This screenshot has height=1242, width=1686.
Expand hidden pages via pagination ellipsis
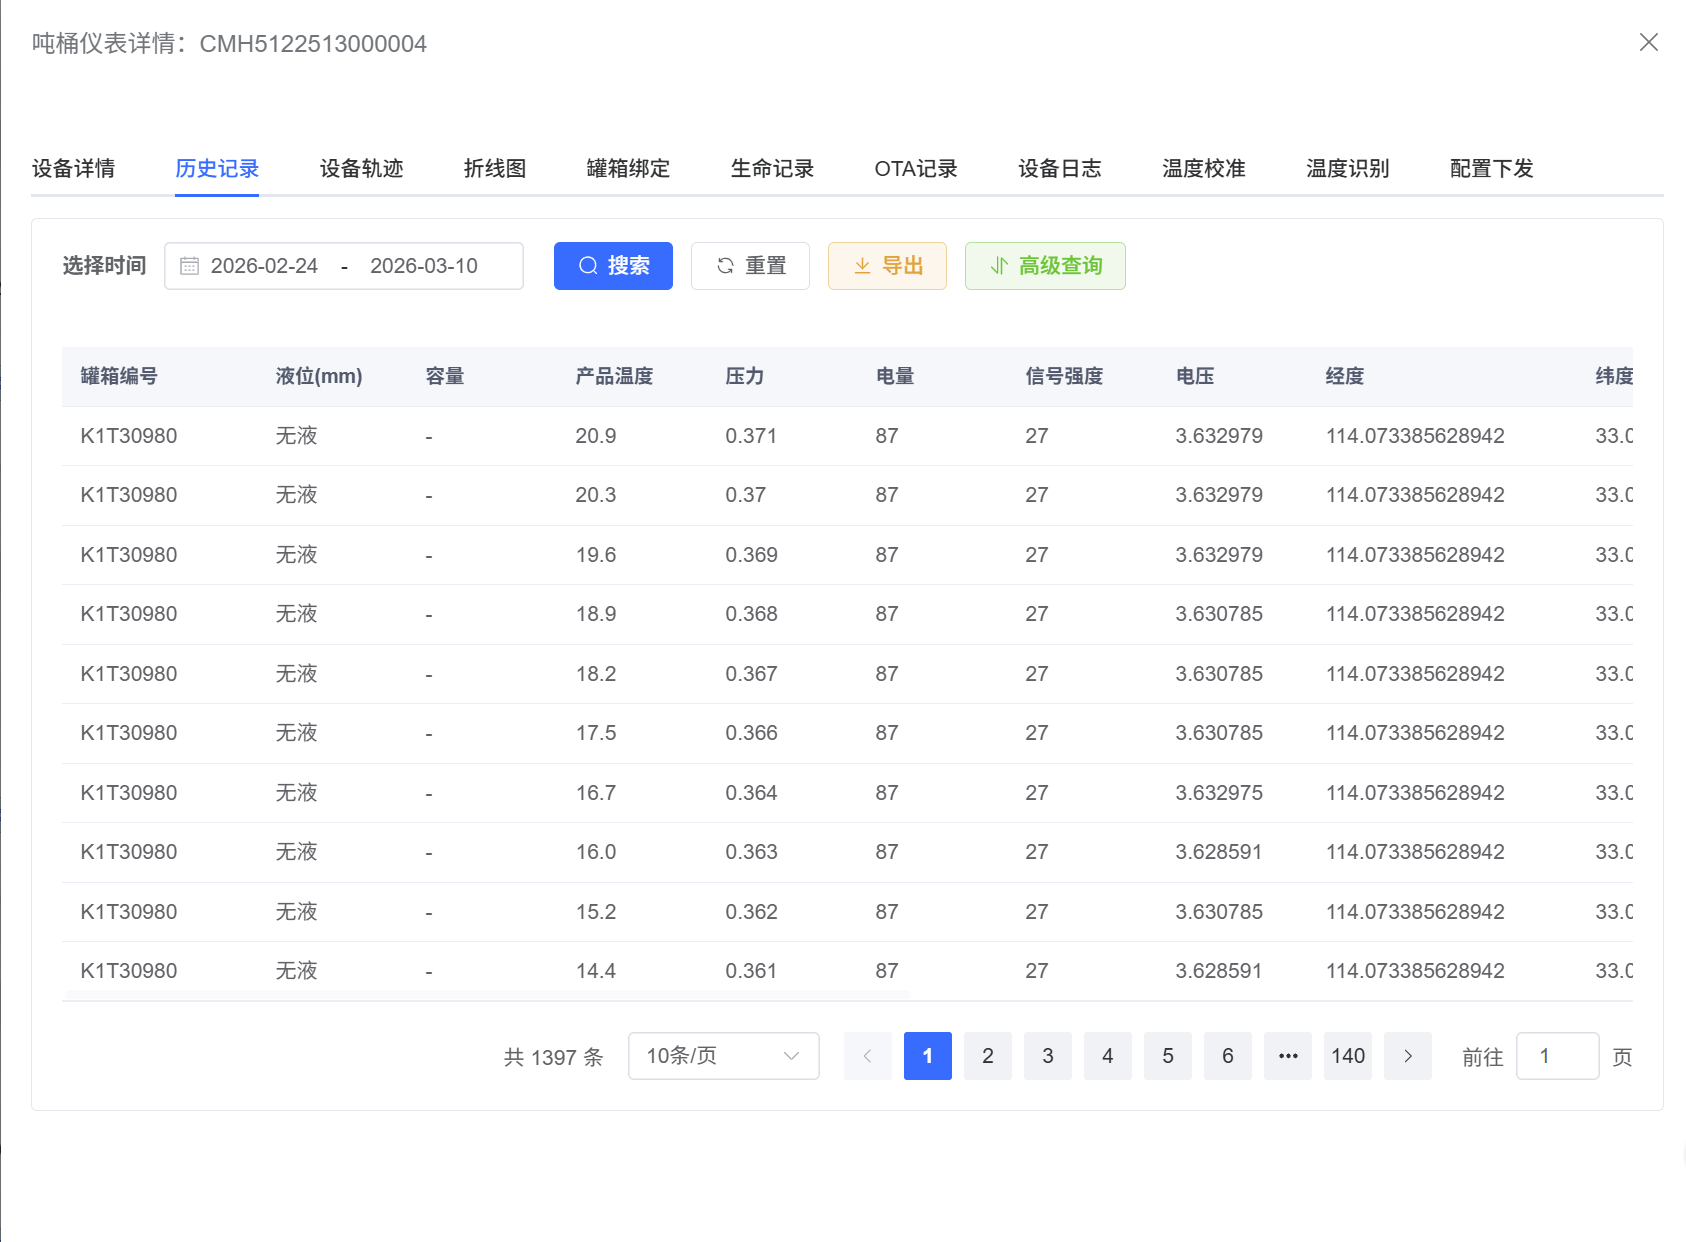pos(1287,1056)
